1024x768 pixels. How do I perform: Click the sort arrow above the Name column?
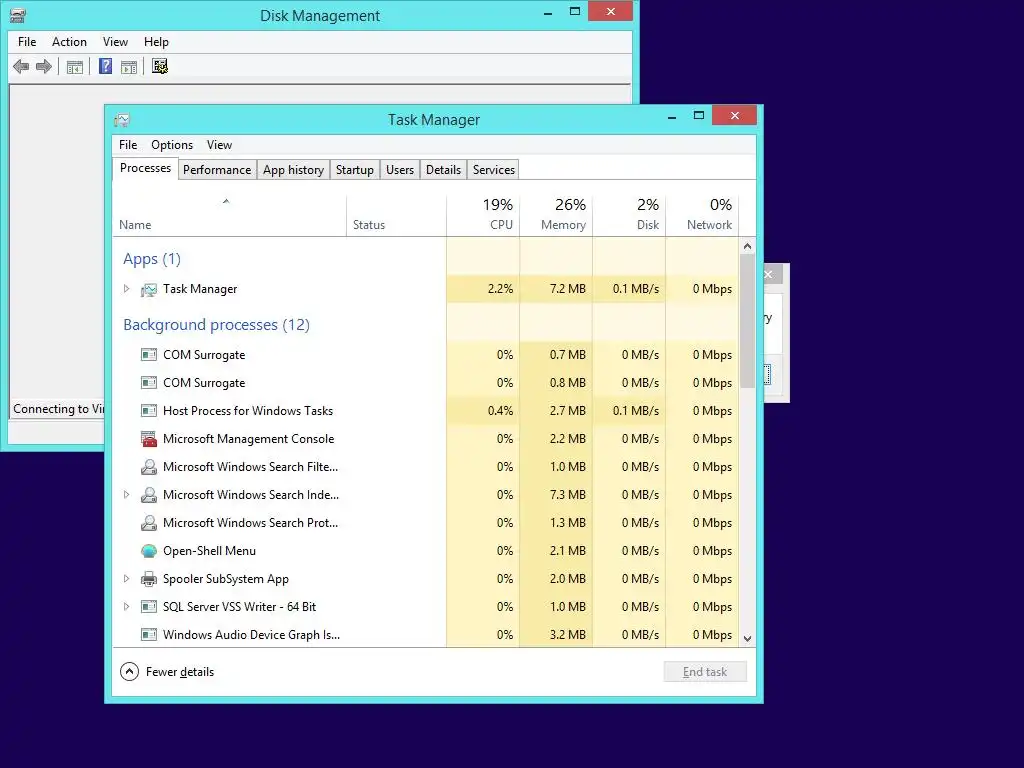(x=226, y=201)
